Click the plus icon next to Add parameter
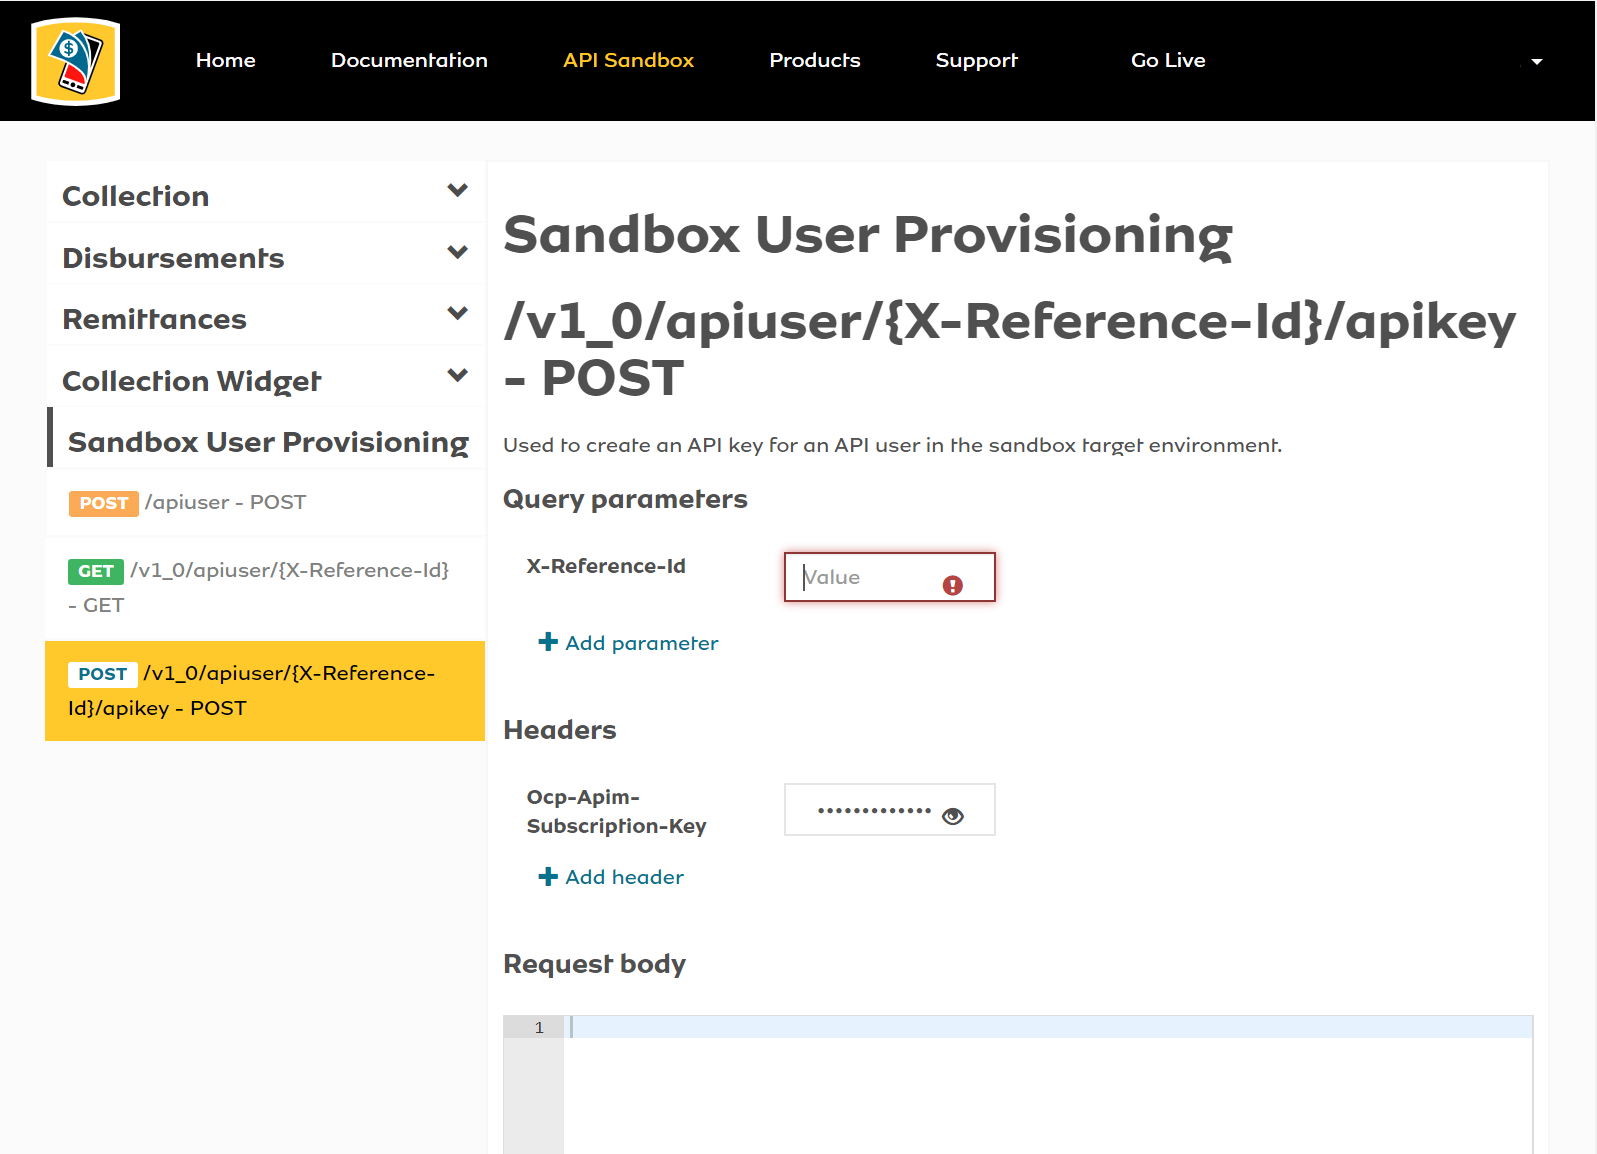This screenshot has height=1154, width=1597. tap(548, 642)
